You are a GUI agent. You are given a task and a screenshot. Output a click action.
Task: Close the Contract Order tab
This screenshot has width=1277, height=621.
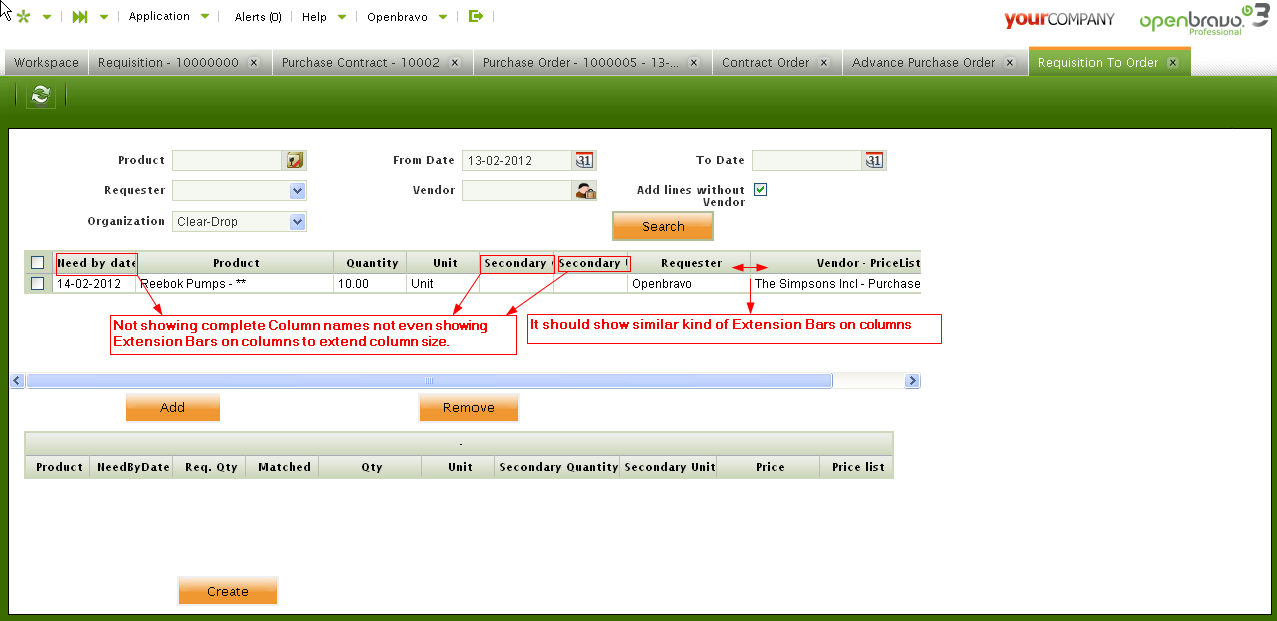pyautogui.click(x=823, y=62)
